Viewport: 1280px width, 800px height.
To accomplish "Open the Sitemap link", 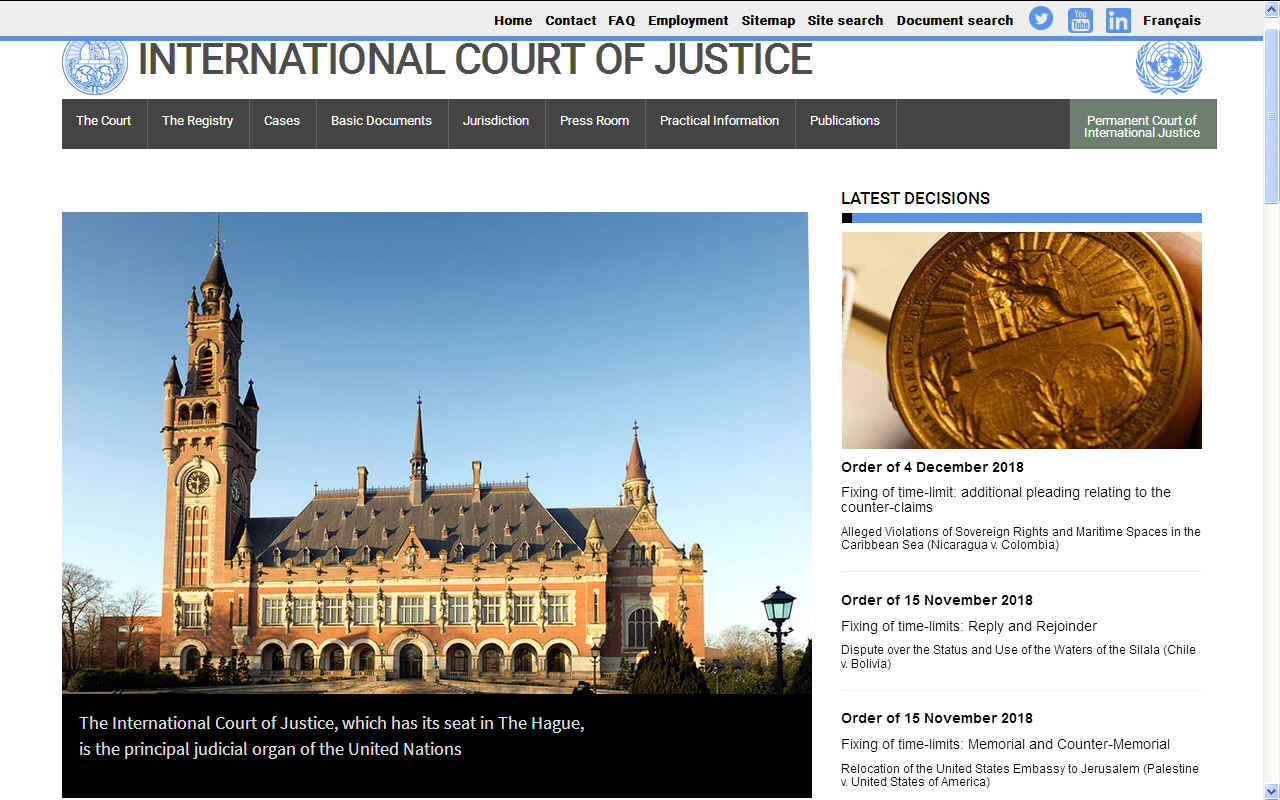I will pyautogui.click(x=768, y=20).
